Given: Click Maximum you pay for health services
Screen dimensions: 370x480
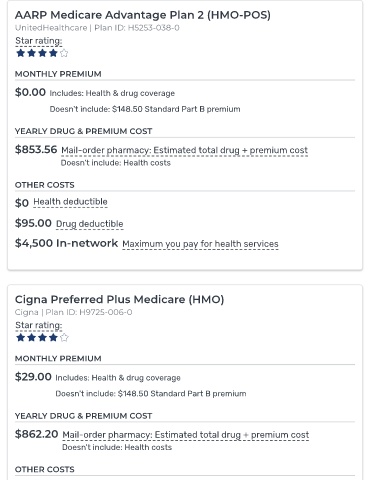Looking at the screenshot, I should click(200, 244).
